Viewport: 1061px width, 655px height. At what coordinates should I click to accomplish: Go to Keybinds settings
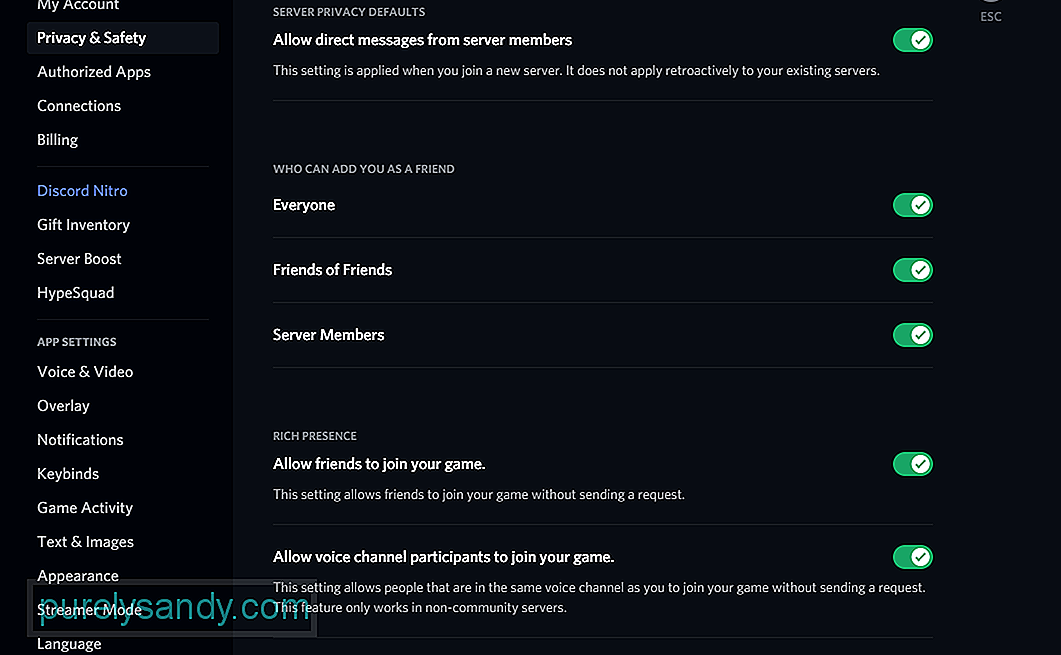click(68, 474)
